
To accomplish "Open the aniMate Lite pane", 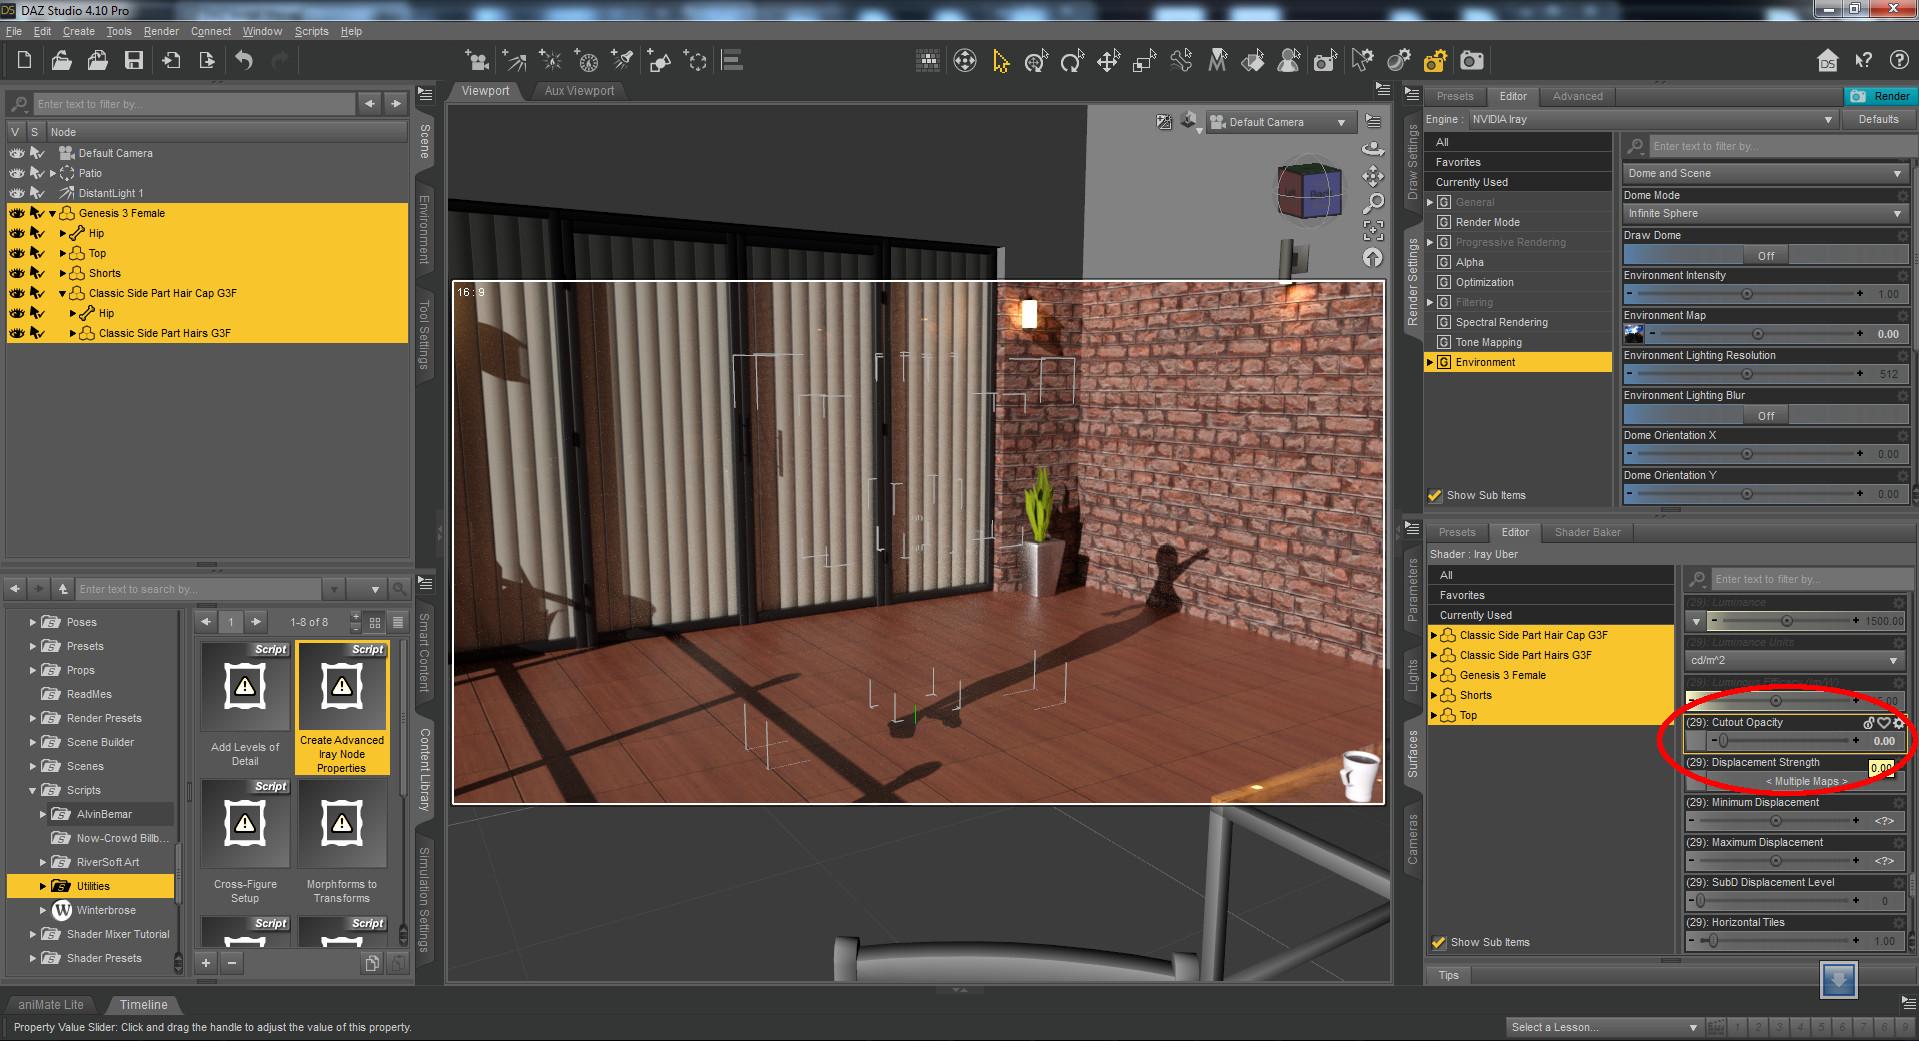I will point(51,1004).
